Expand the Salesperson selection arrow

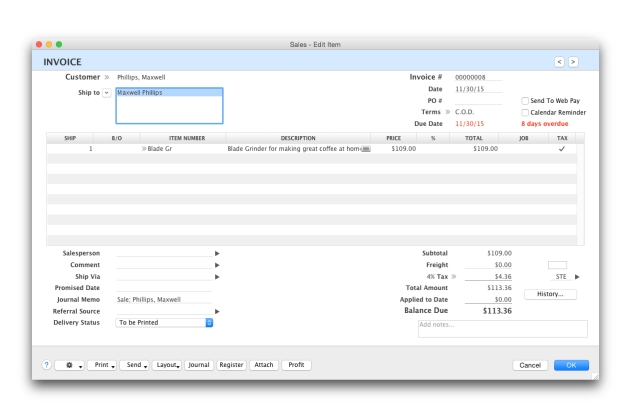coord(217,253)
